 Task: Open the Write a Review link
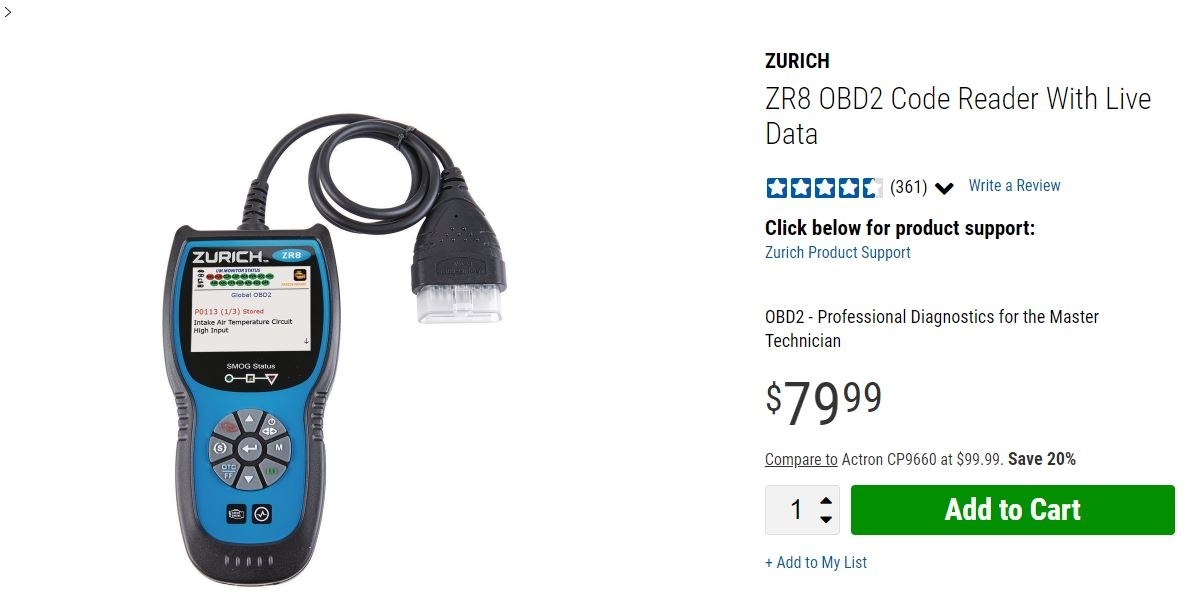1014,186
